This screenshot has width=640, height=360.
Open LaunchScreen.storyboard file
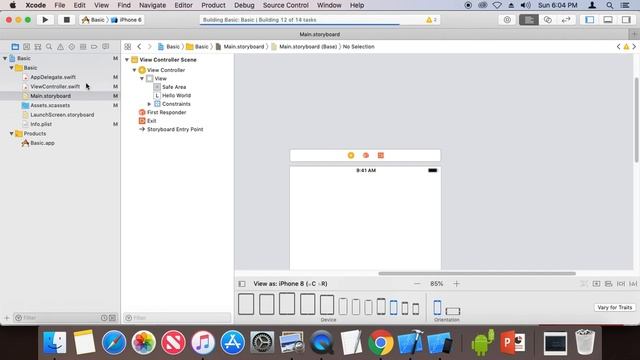62,115
